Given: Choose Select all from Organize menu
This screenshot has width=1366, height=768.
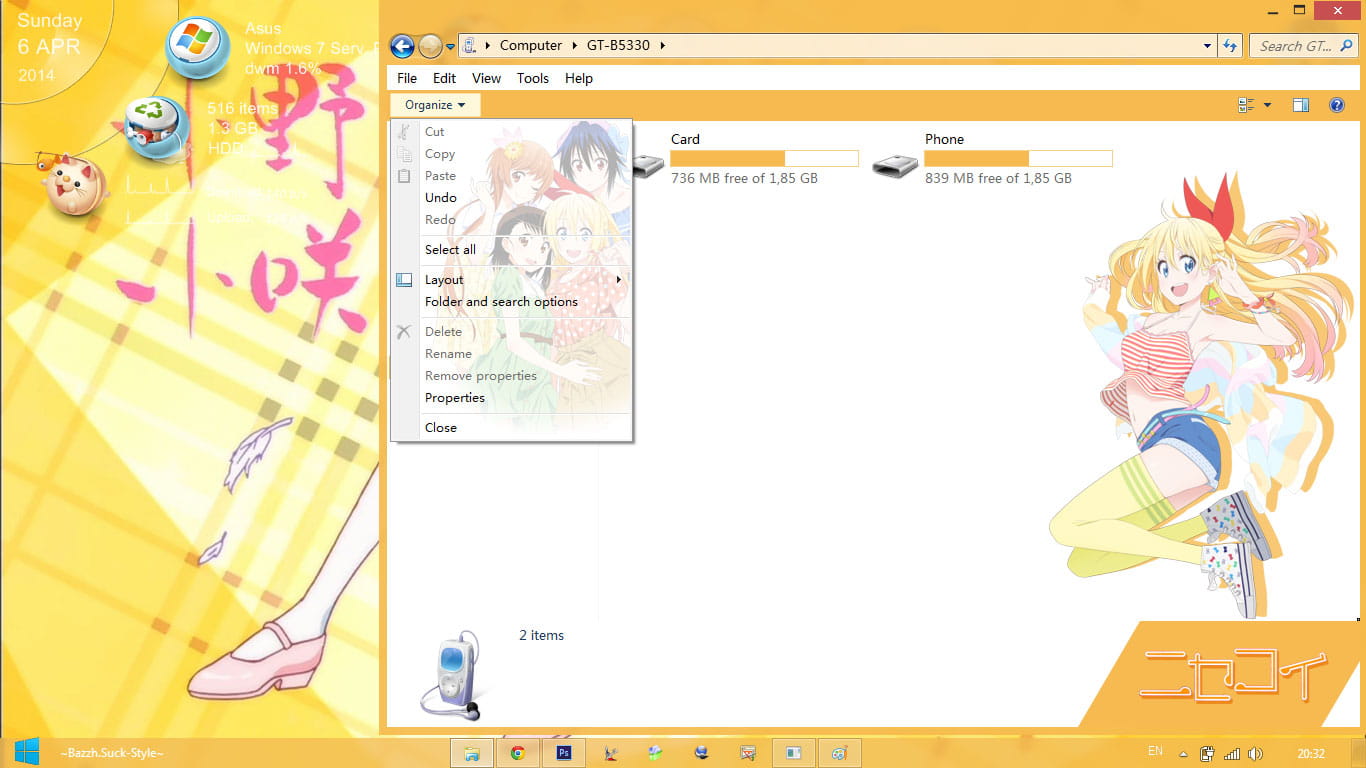Looking at the screenshot, I should [450, 250].
